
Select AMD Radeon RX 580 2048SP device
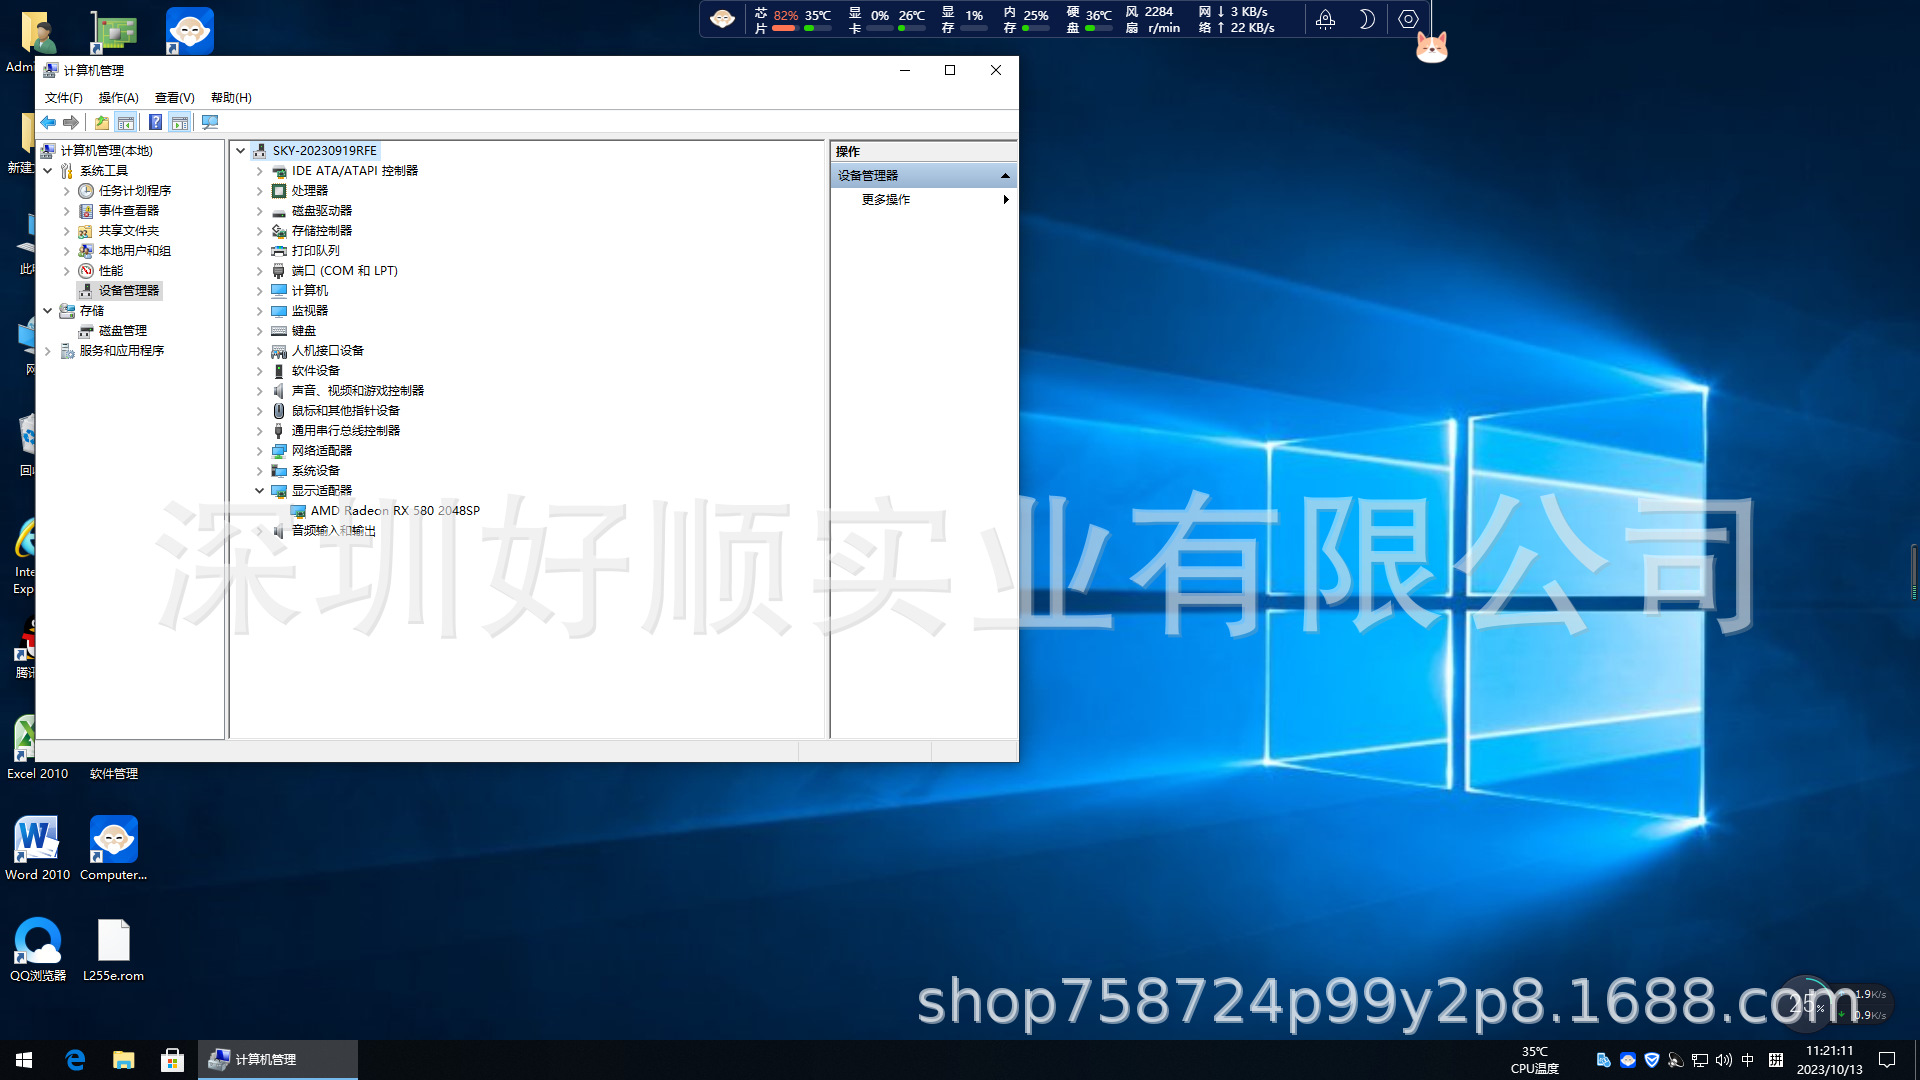tap(395, 511)
